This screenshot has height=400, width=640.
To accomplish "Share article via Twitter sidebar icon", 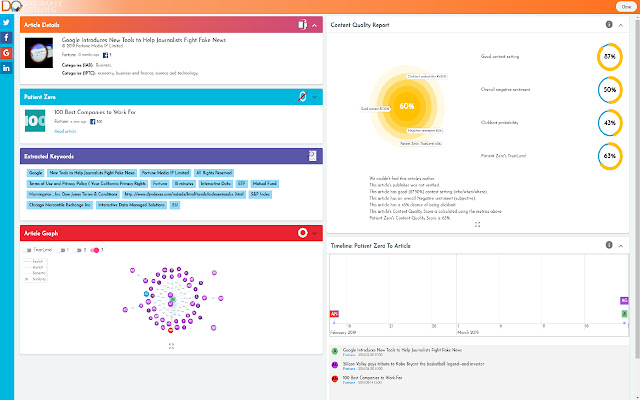I will pos(7,21).
